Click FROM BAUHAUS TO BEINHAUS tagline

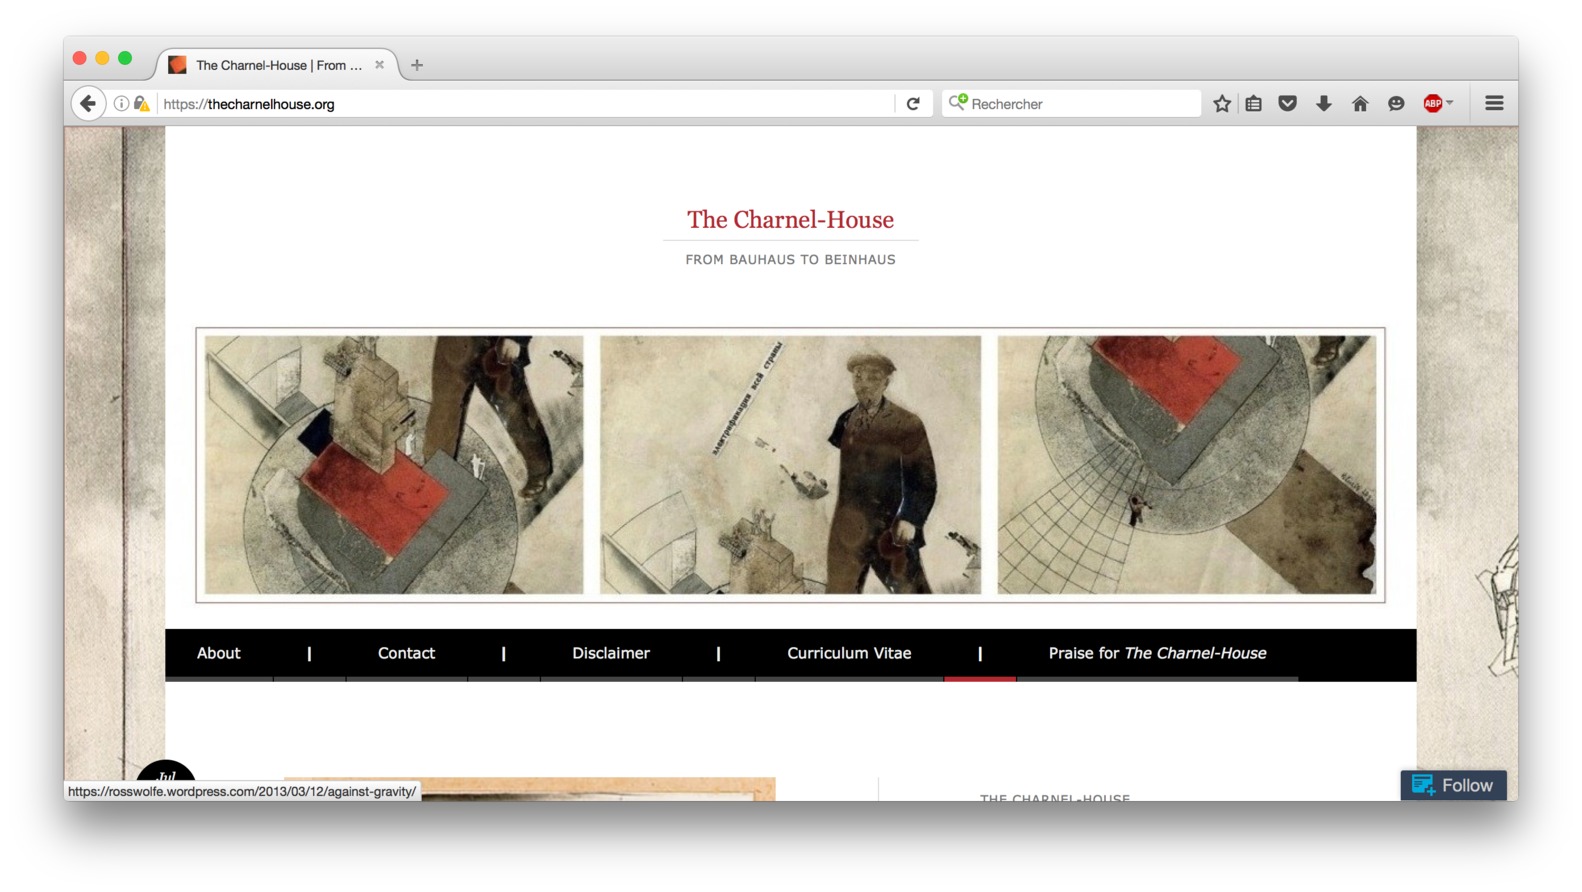[x=790, y=259]
